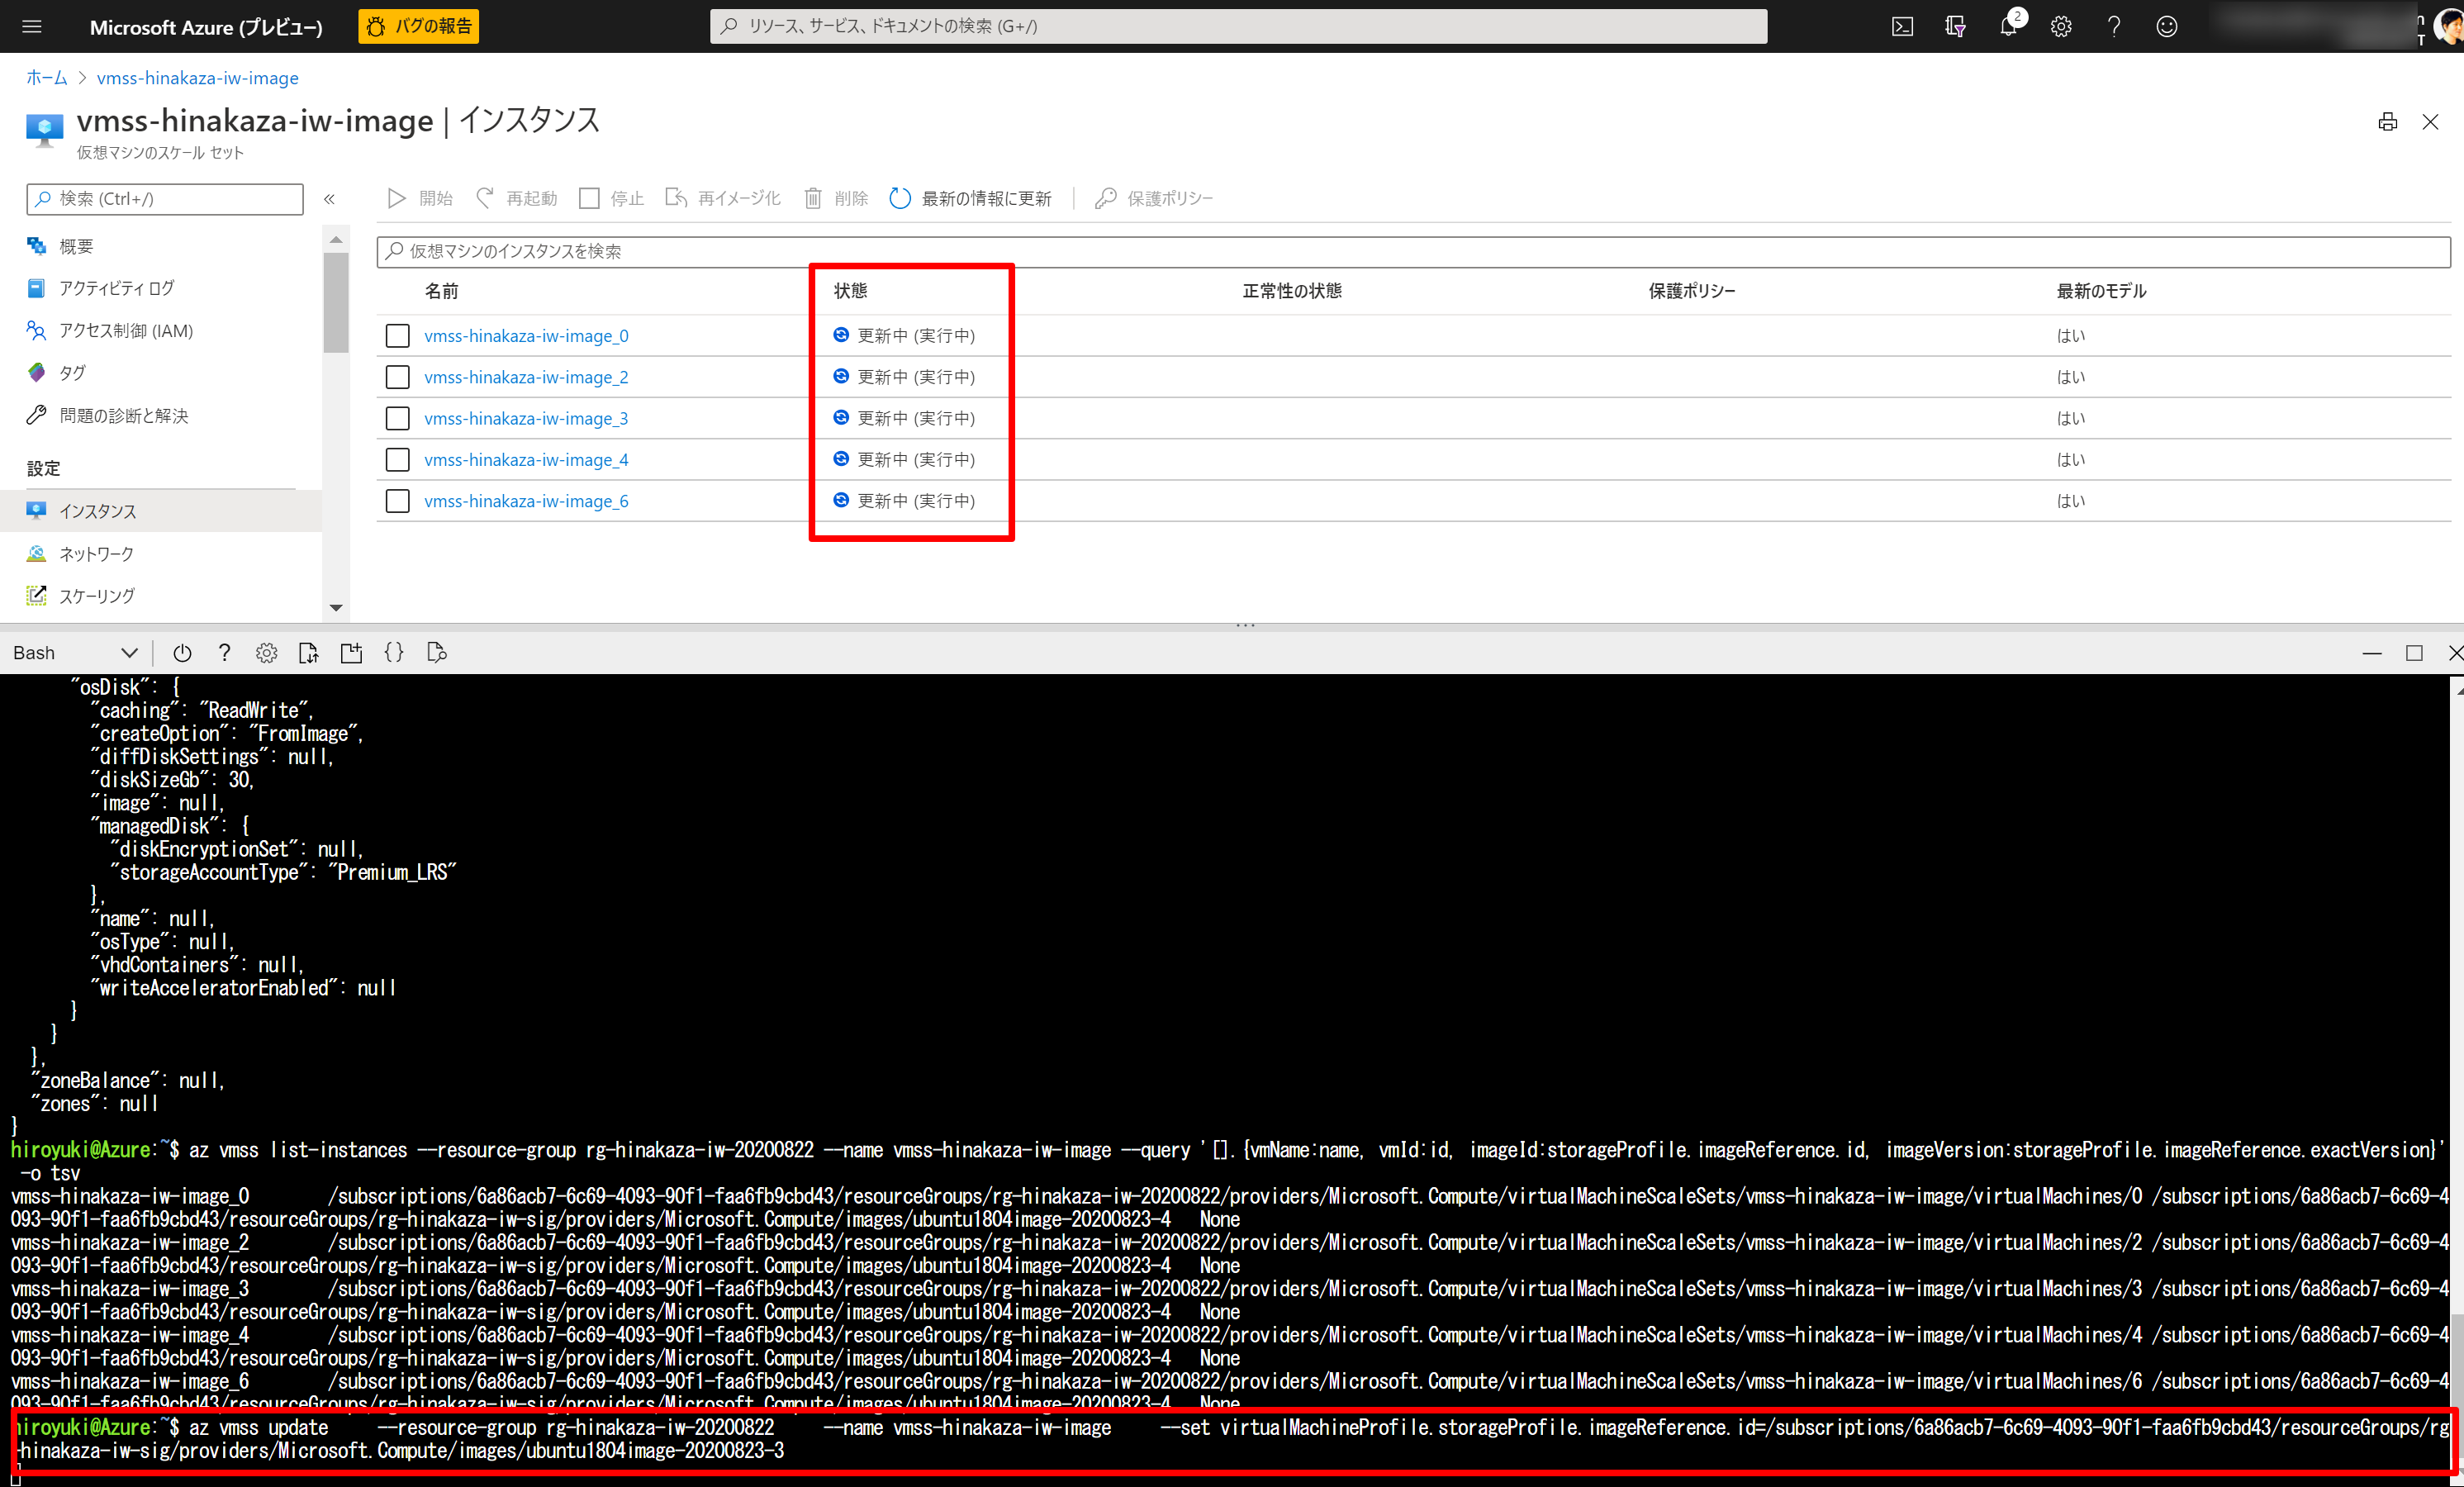Open Cloud Shell from top bar icon
The image size is (2464, 1487).
coord(1902,27)
